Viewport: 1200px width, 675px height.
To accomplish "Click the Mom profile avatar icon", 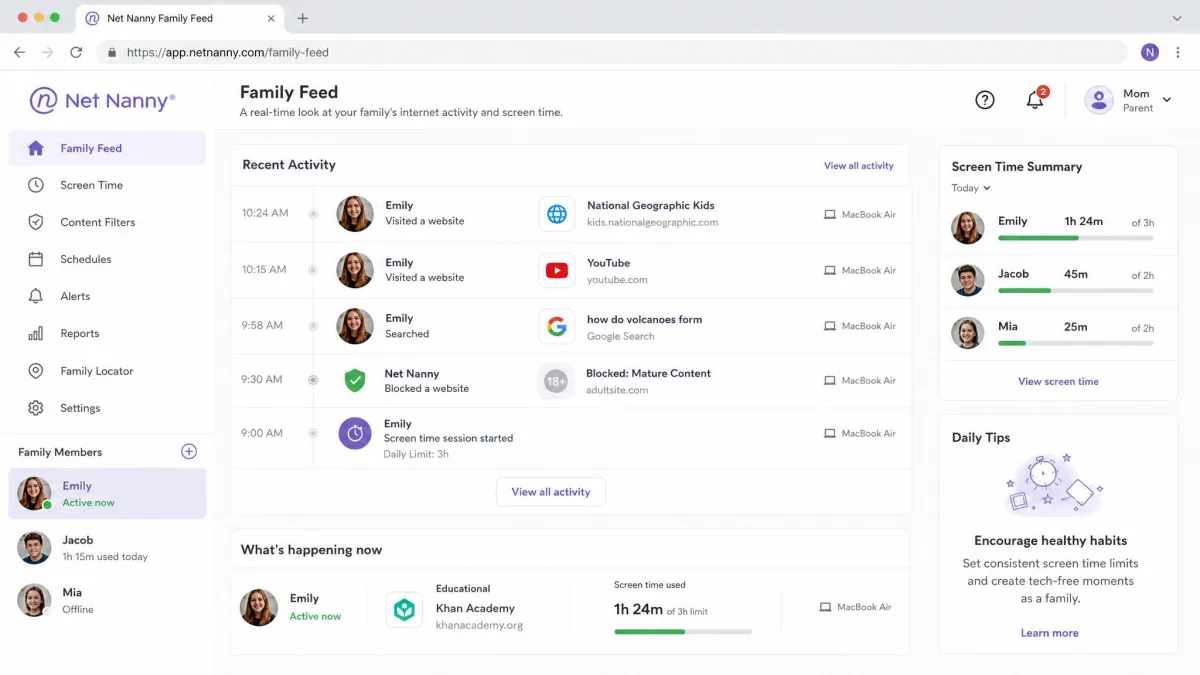I will point(1099,100).
